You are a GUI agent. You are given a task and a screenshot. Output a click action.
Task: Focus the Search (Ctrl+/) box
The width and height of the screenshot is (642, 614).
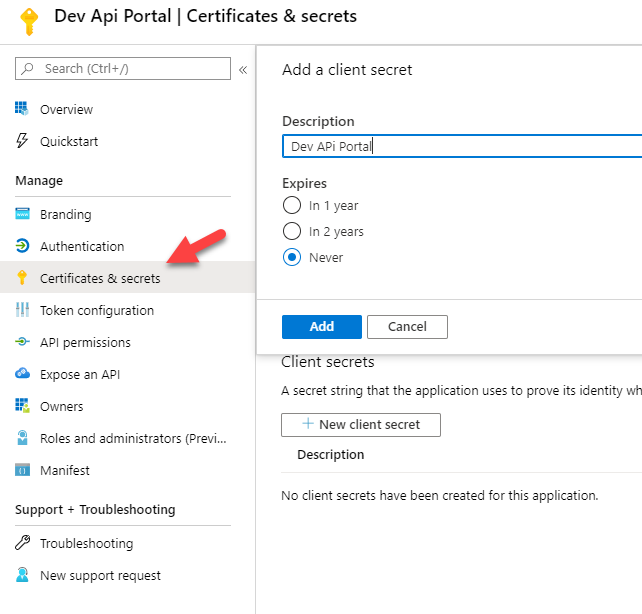point(130,69)
